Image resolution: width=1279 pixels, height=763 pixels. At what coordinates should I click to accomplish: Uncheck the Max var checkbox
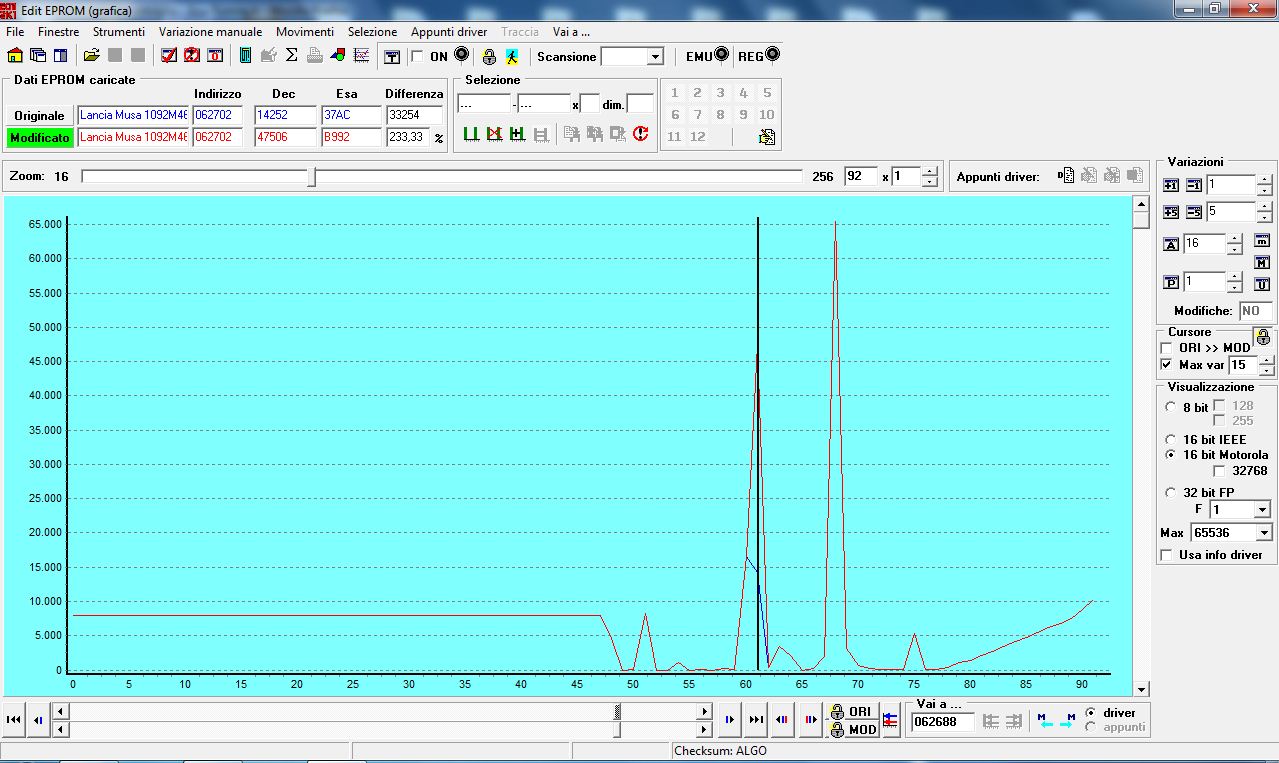1166,365
